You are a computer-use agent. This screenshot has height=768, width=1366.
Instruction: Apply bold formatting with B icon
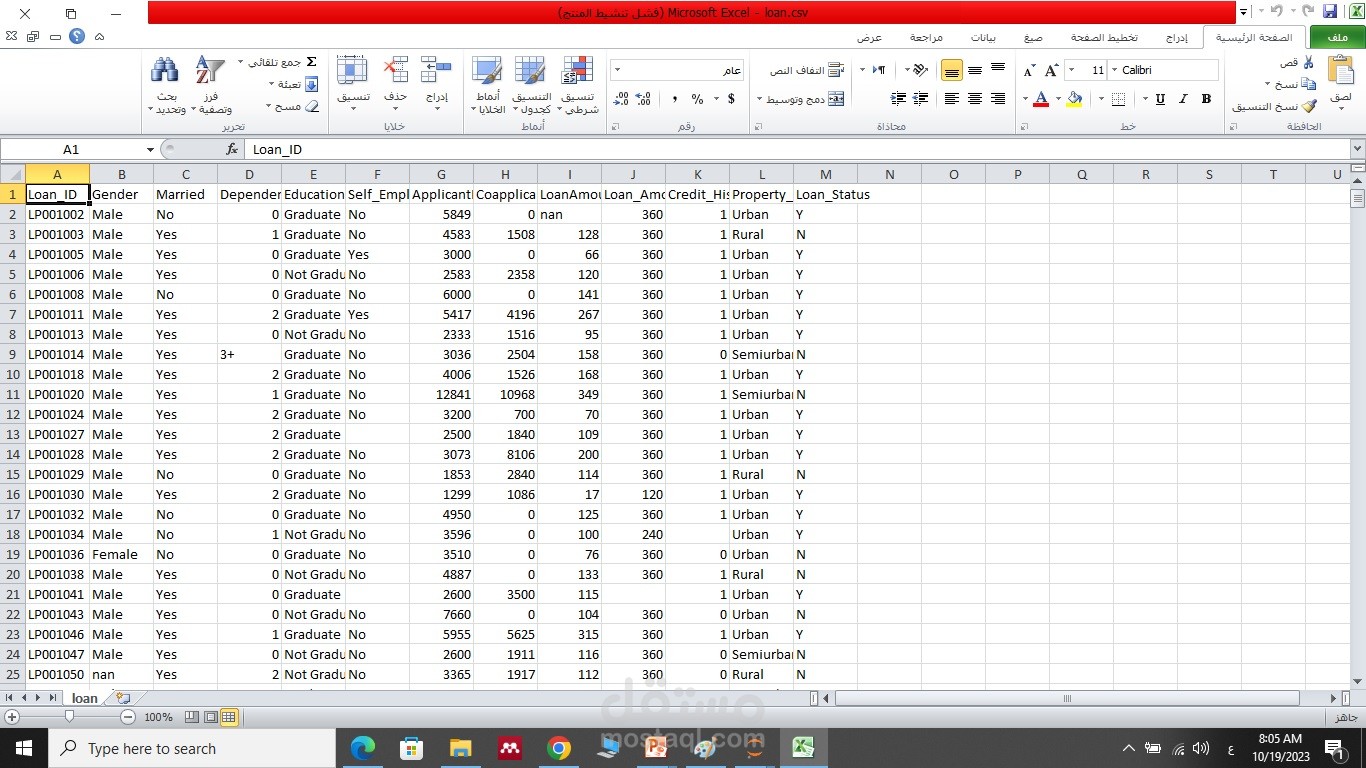click(x=1206, y=99)
